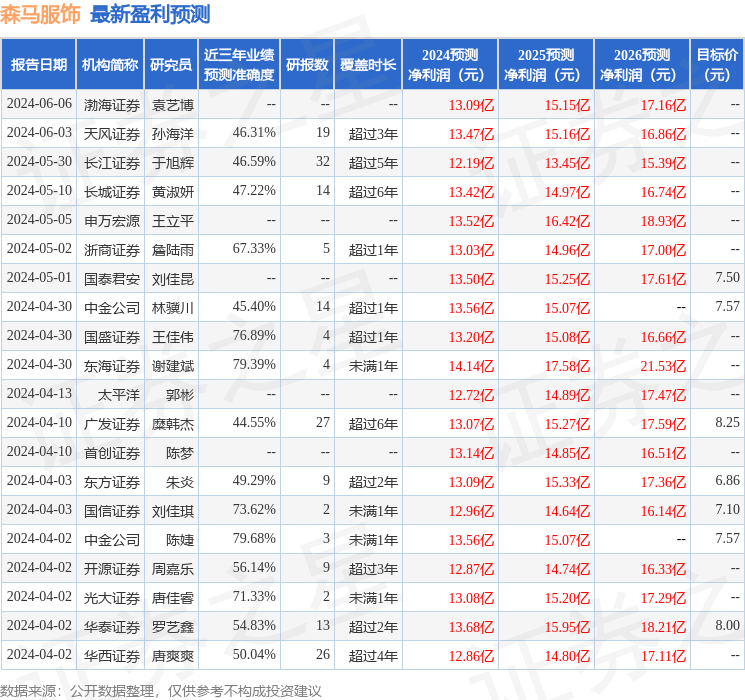Select the 华泰证券 institution cell
Viewport: 745px width, 700px height.
click(112, 627)
